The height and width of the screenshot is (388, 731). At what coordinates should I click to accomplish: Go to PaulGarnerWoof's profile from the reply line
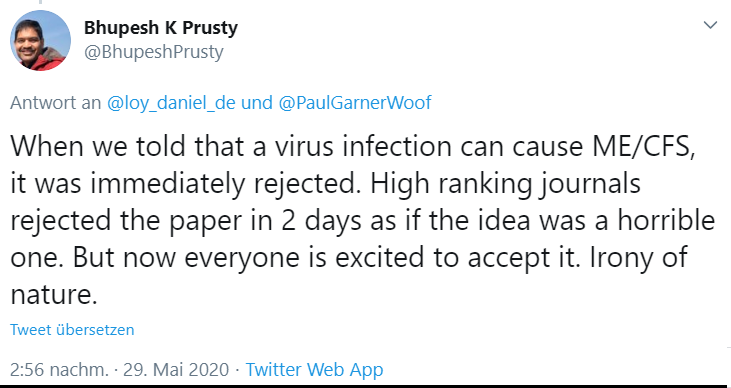355,103
